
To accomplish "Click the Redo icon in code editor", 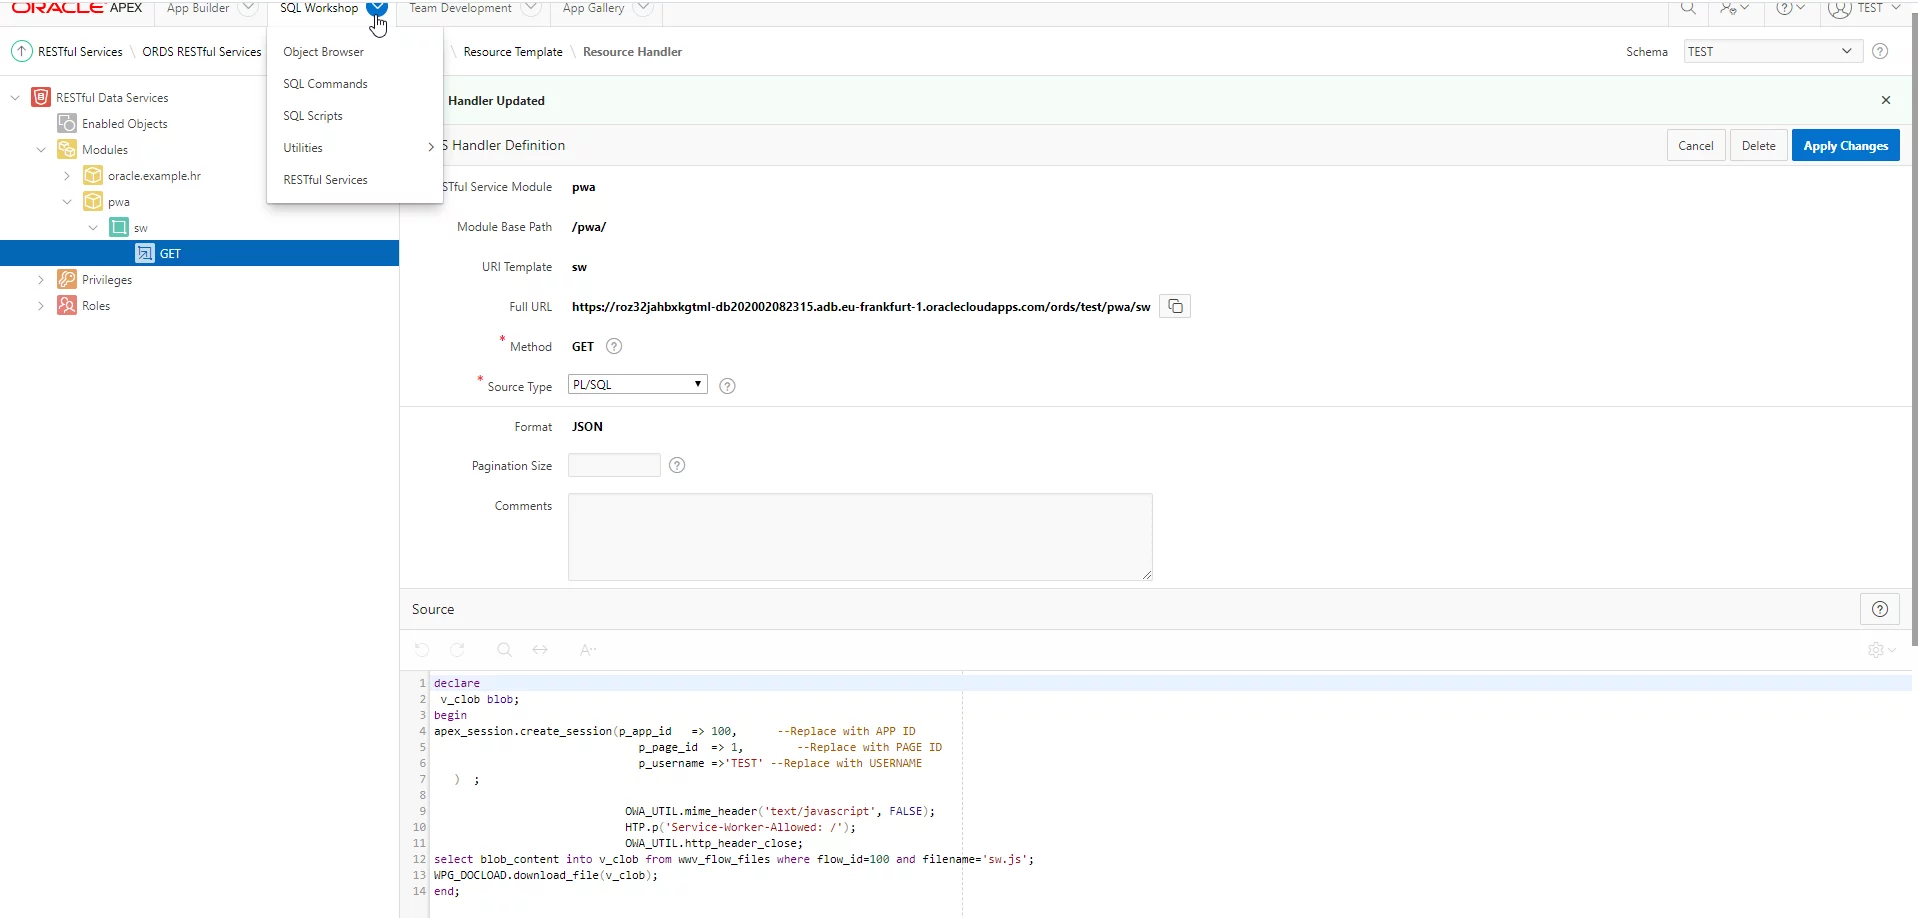I will (457, 650).
